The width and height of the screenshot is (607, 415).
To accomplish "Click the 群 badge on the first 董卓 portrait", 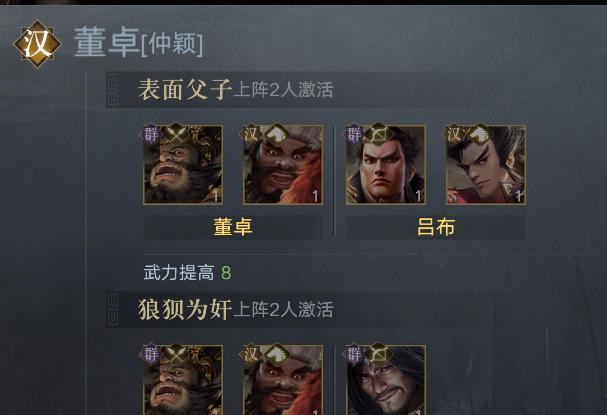I will coord(150,134).
